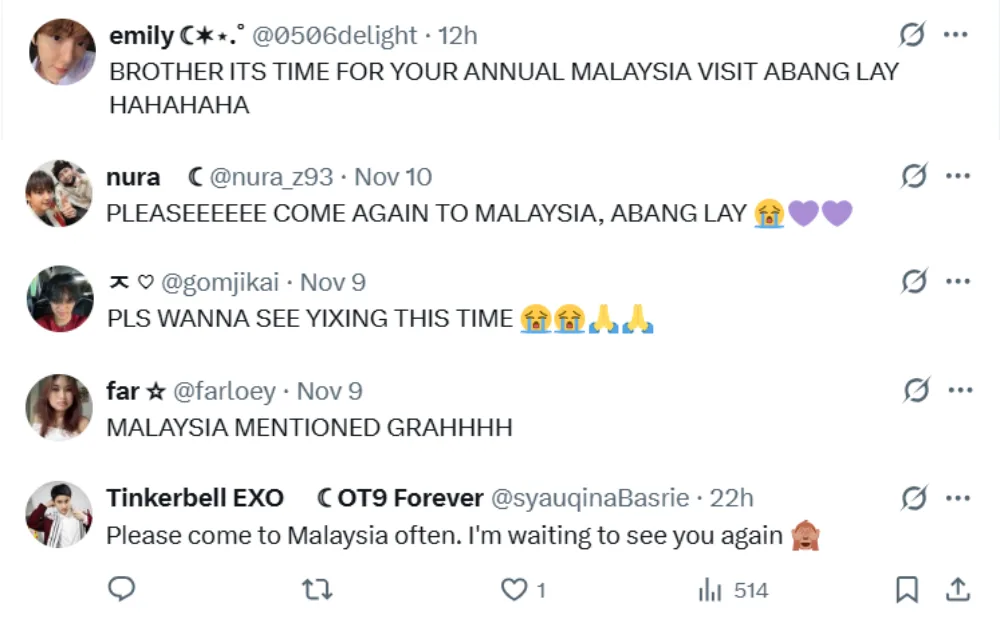Viewport: 1000px width, 623px height.
Task: Open more options menu on nura's tweet
Action: coord(958,176)
